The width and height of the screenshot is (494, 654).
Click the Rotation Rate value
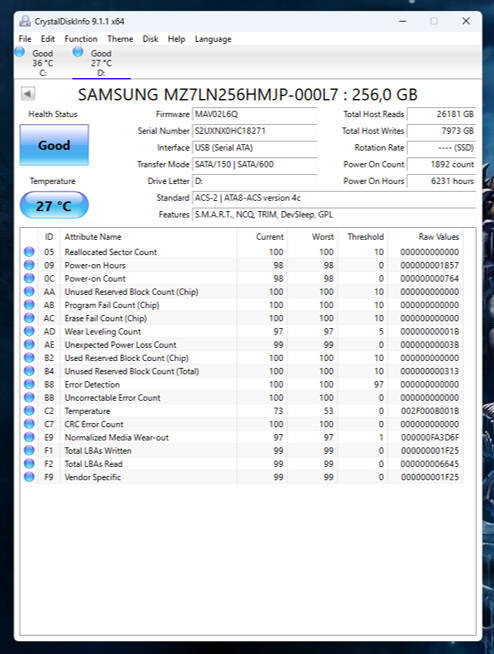click(x=441, y=148)
